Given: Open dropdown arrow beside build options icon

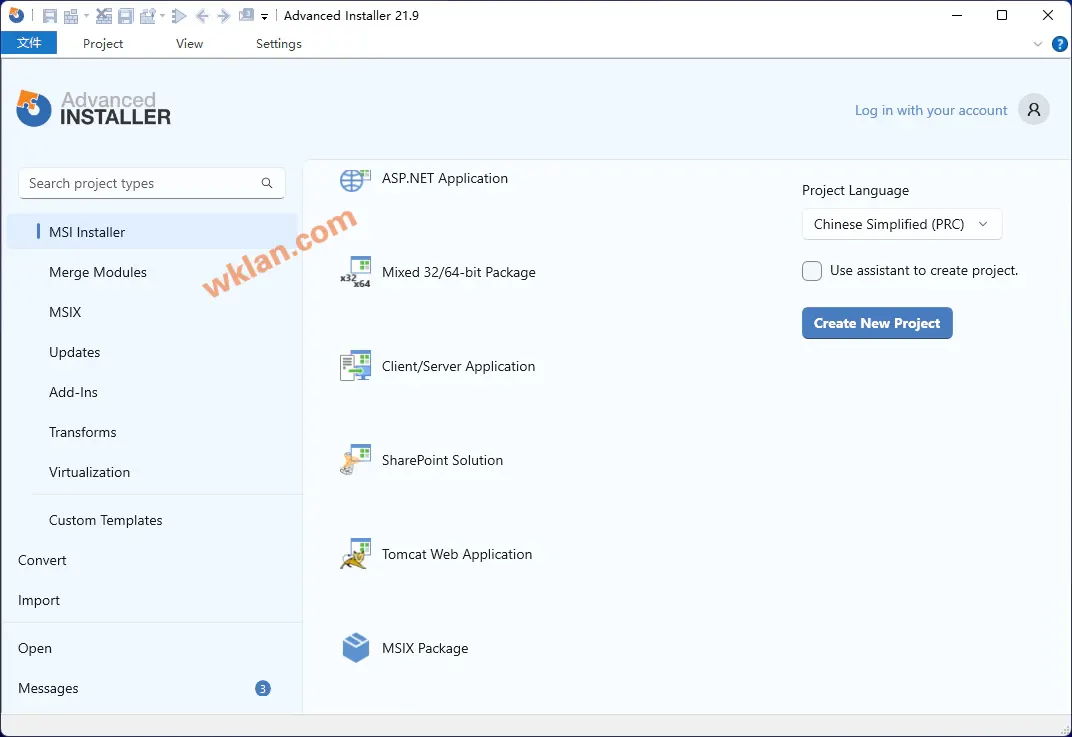Looking at the screenshot, I should point(163,16).
